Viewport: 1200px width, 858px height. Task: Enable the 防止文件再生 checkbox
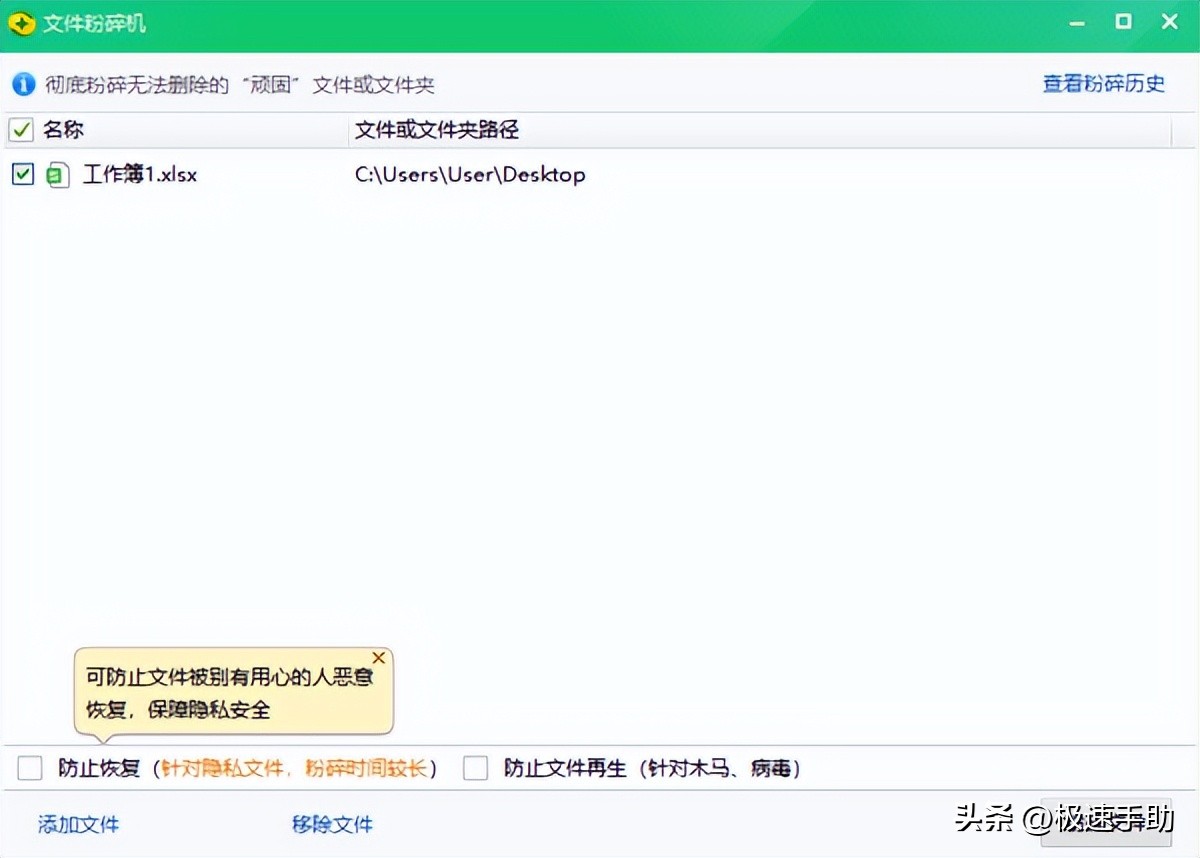pos(475,768)
